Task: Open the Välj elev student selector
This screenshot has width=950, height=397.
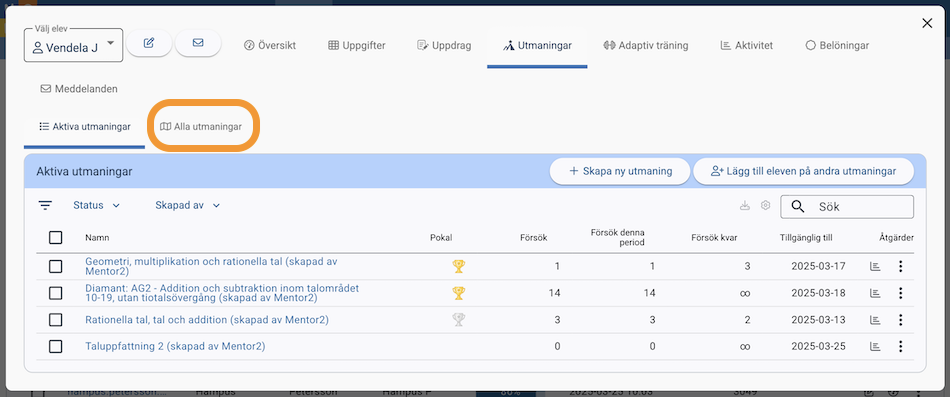Action: (73, 45)
